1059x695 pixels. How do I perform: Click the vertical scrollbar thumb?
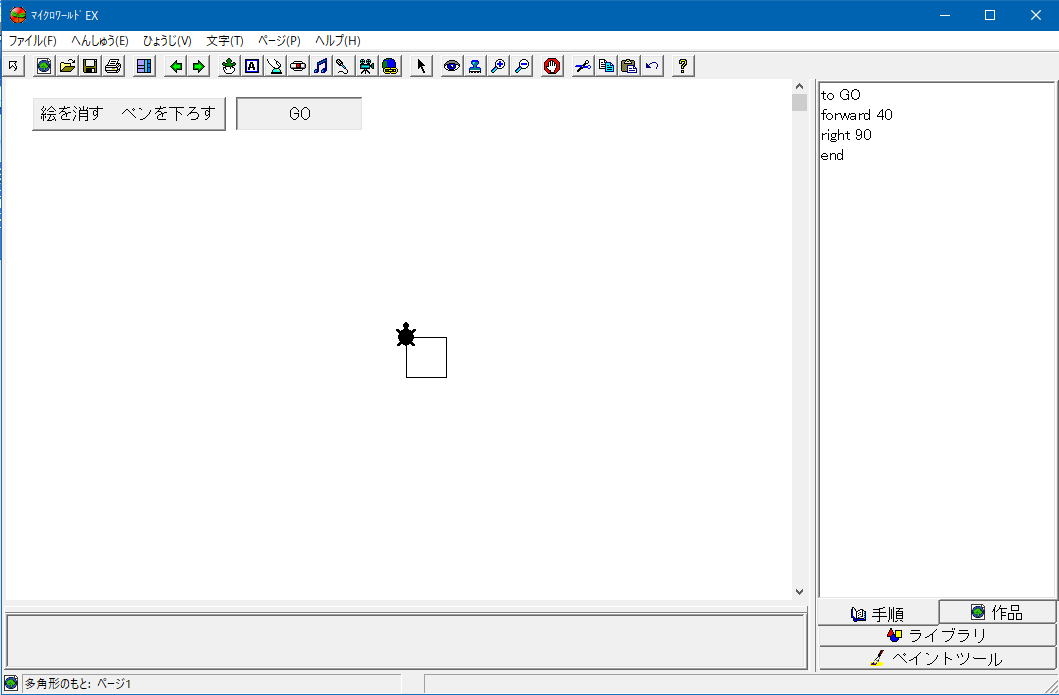pyautogui.click(x=799, y=103)
